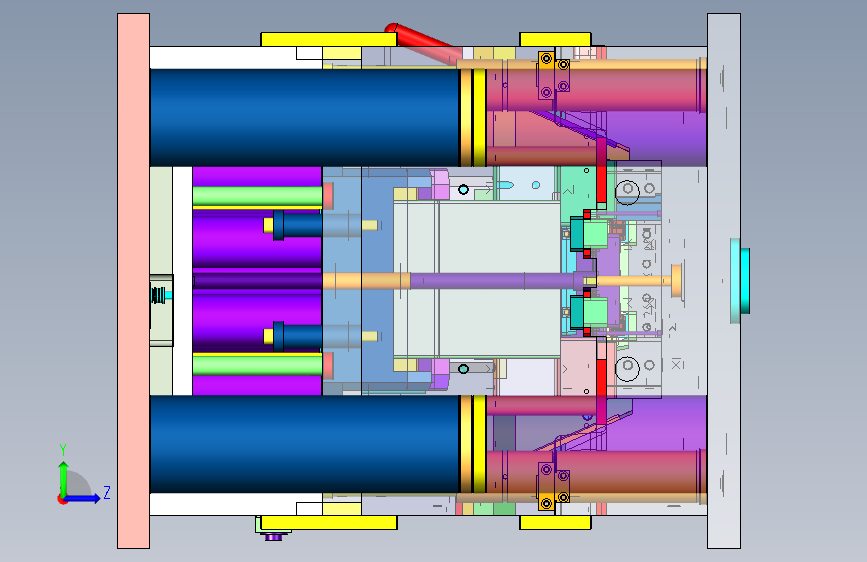867x562 pixels.
Task: Select the lower large blue cylinder
Action: click(305, 444)
